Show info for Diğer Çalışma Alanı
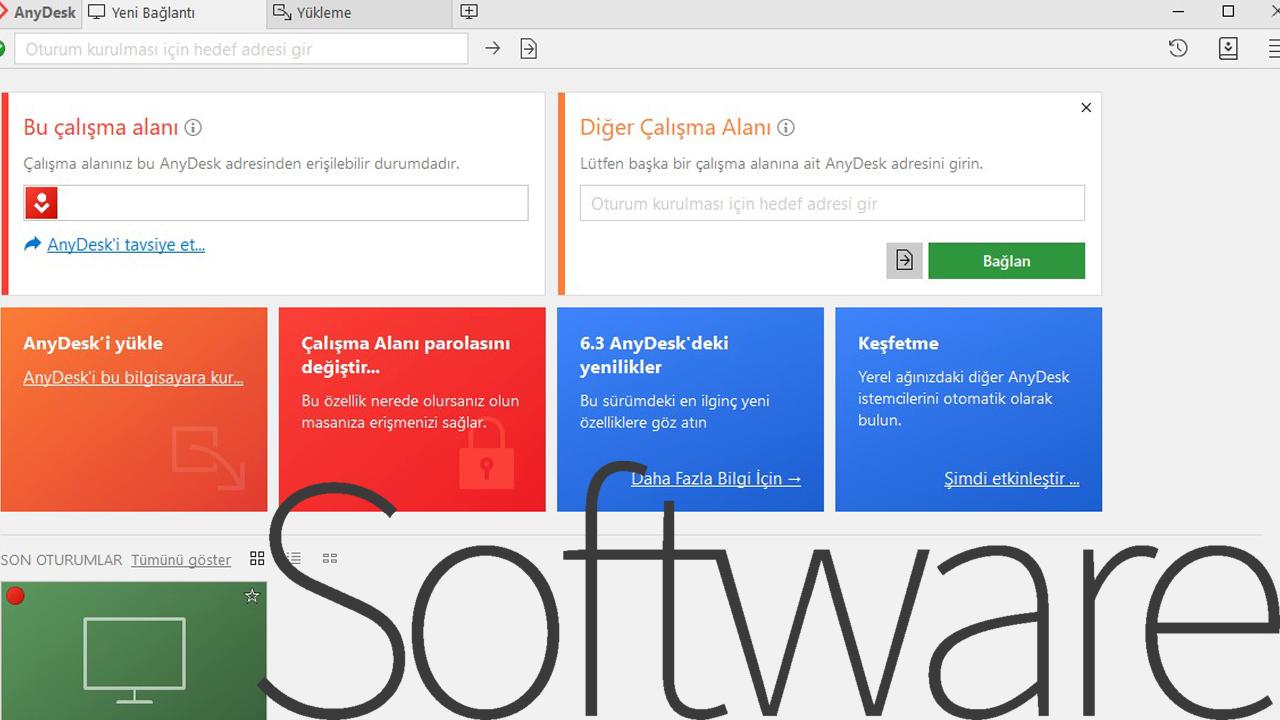The image size is (1280, 720). click(x=786, y=127)
